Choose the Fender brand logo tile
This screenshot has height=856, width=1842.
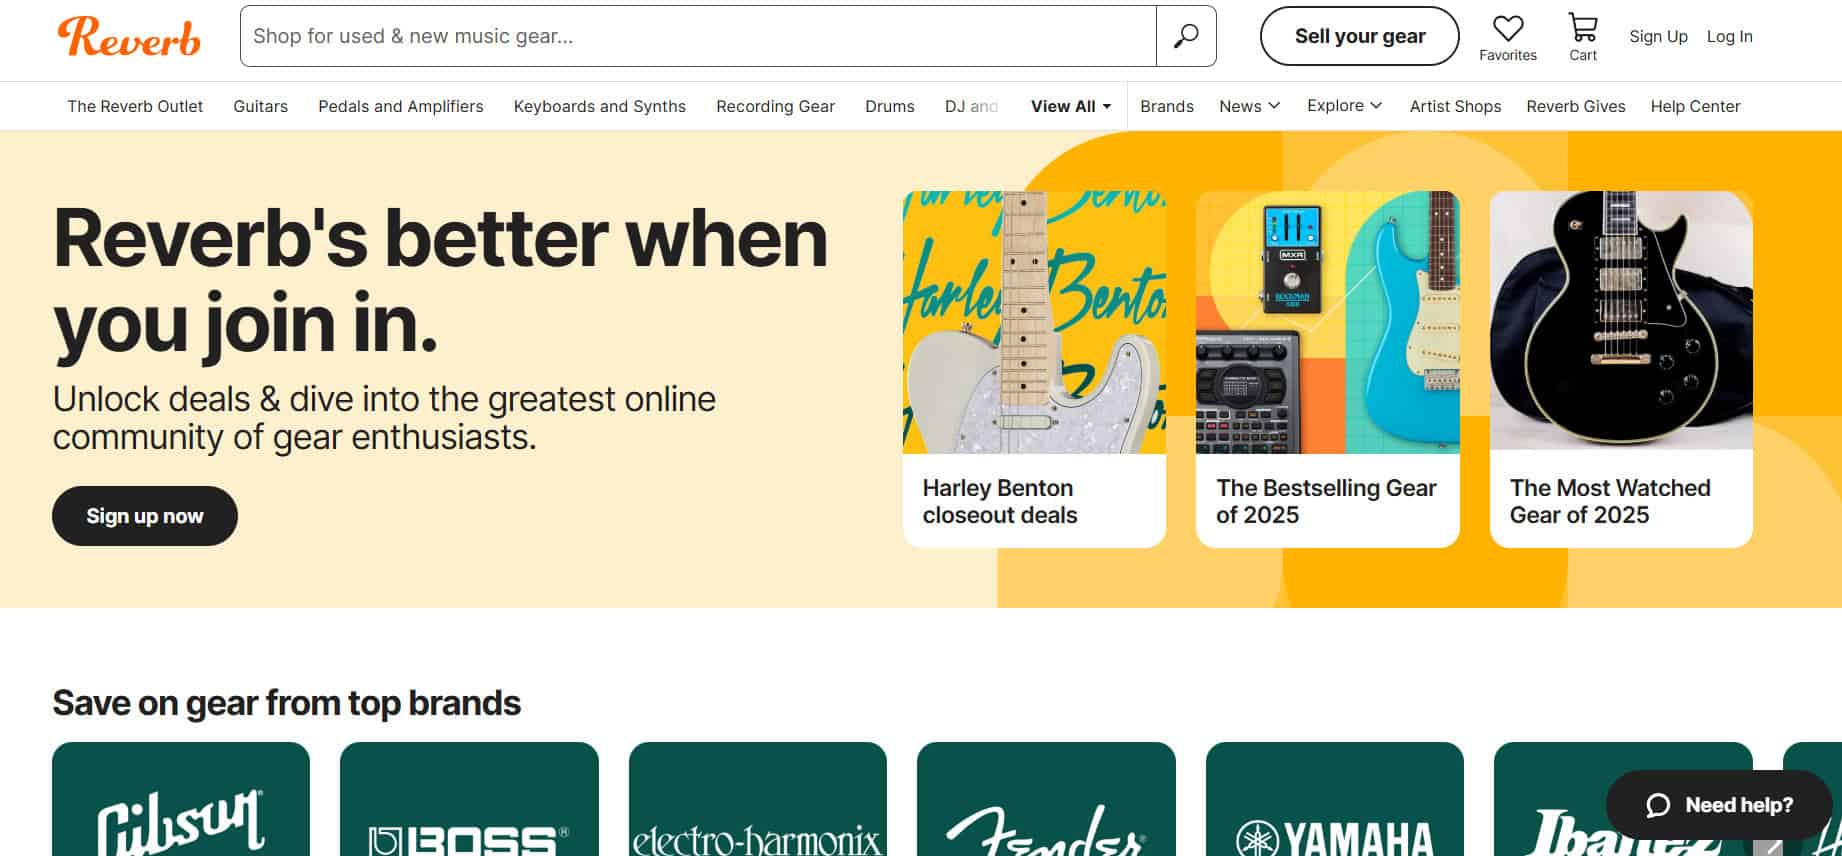point(1046,799)
